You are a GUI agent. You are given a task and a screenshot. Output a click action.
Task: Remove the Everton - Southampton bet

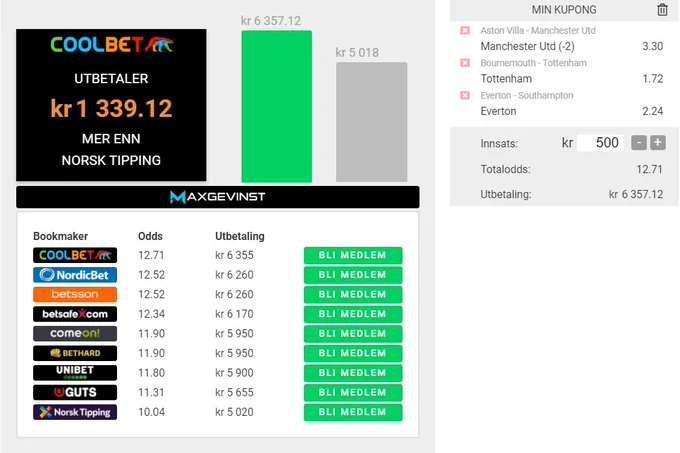[x=465, y=95]
